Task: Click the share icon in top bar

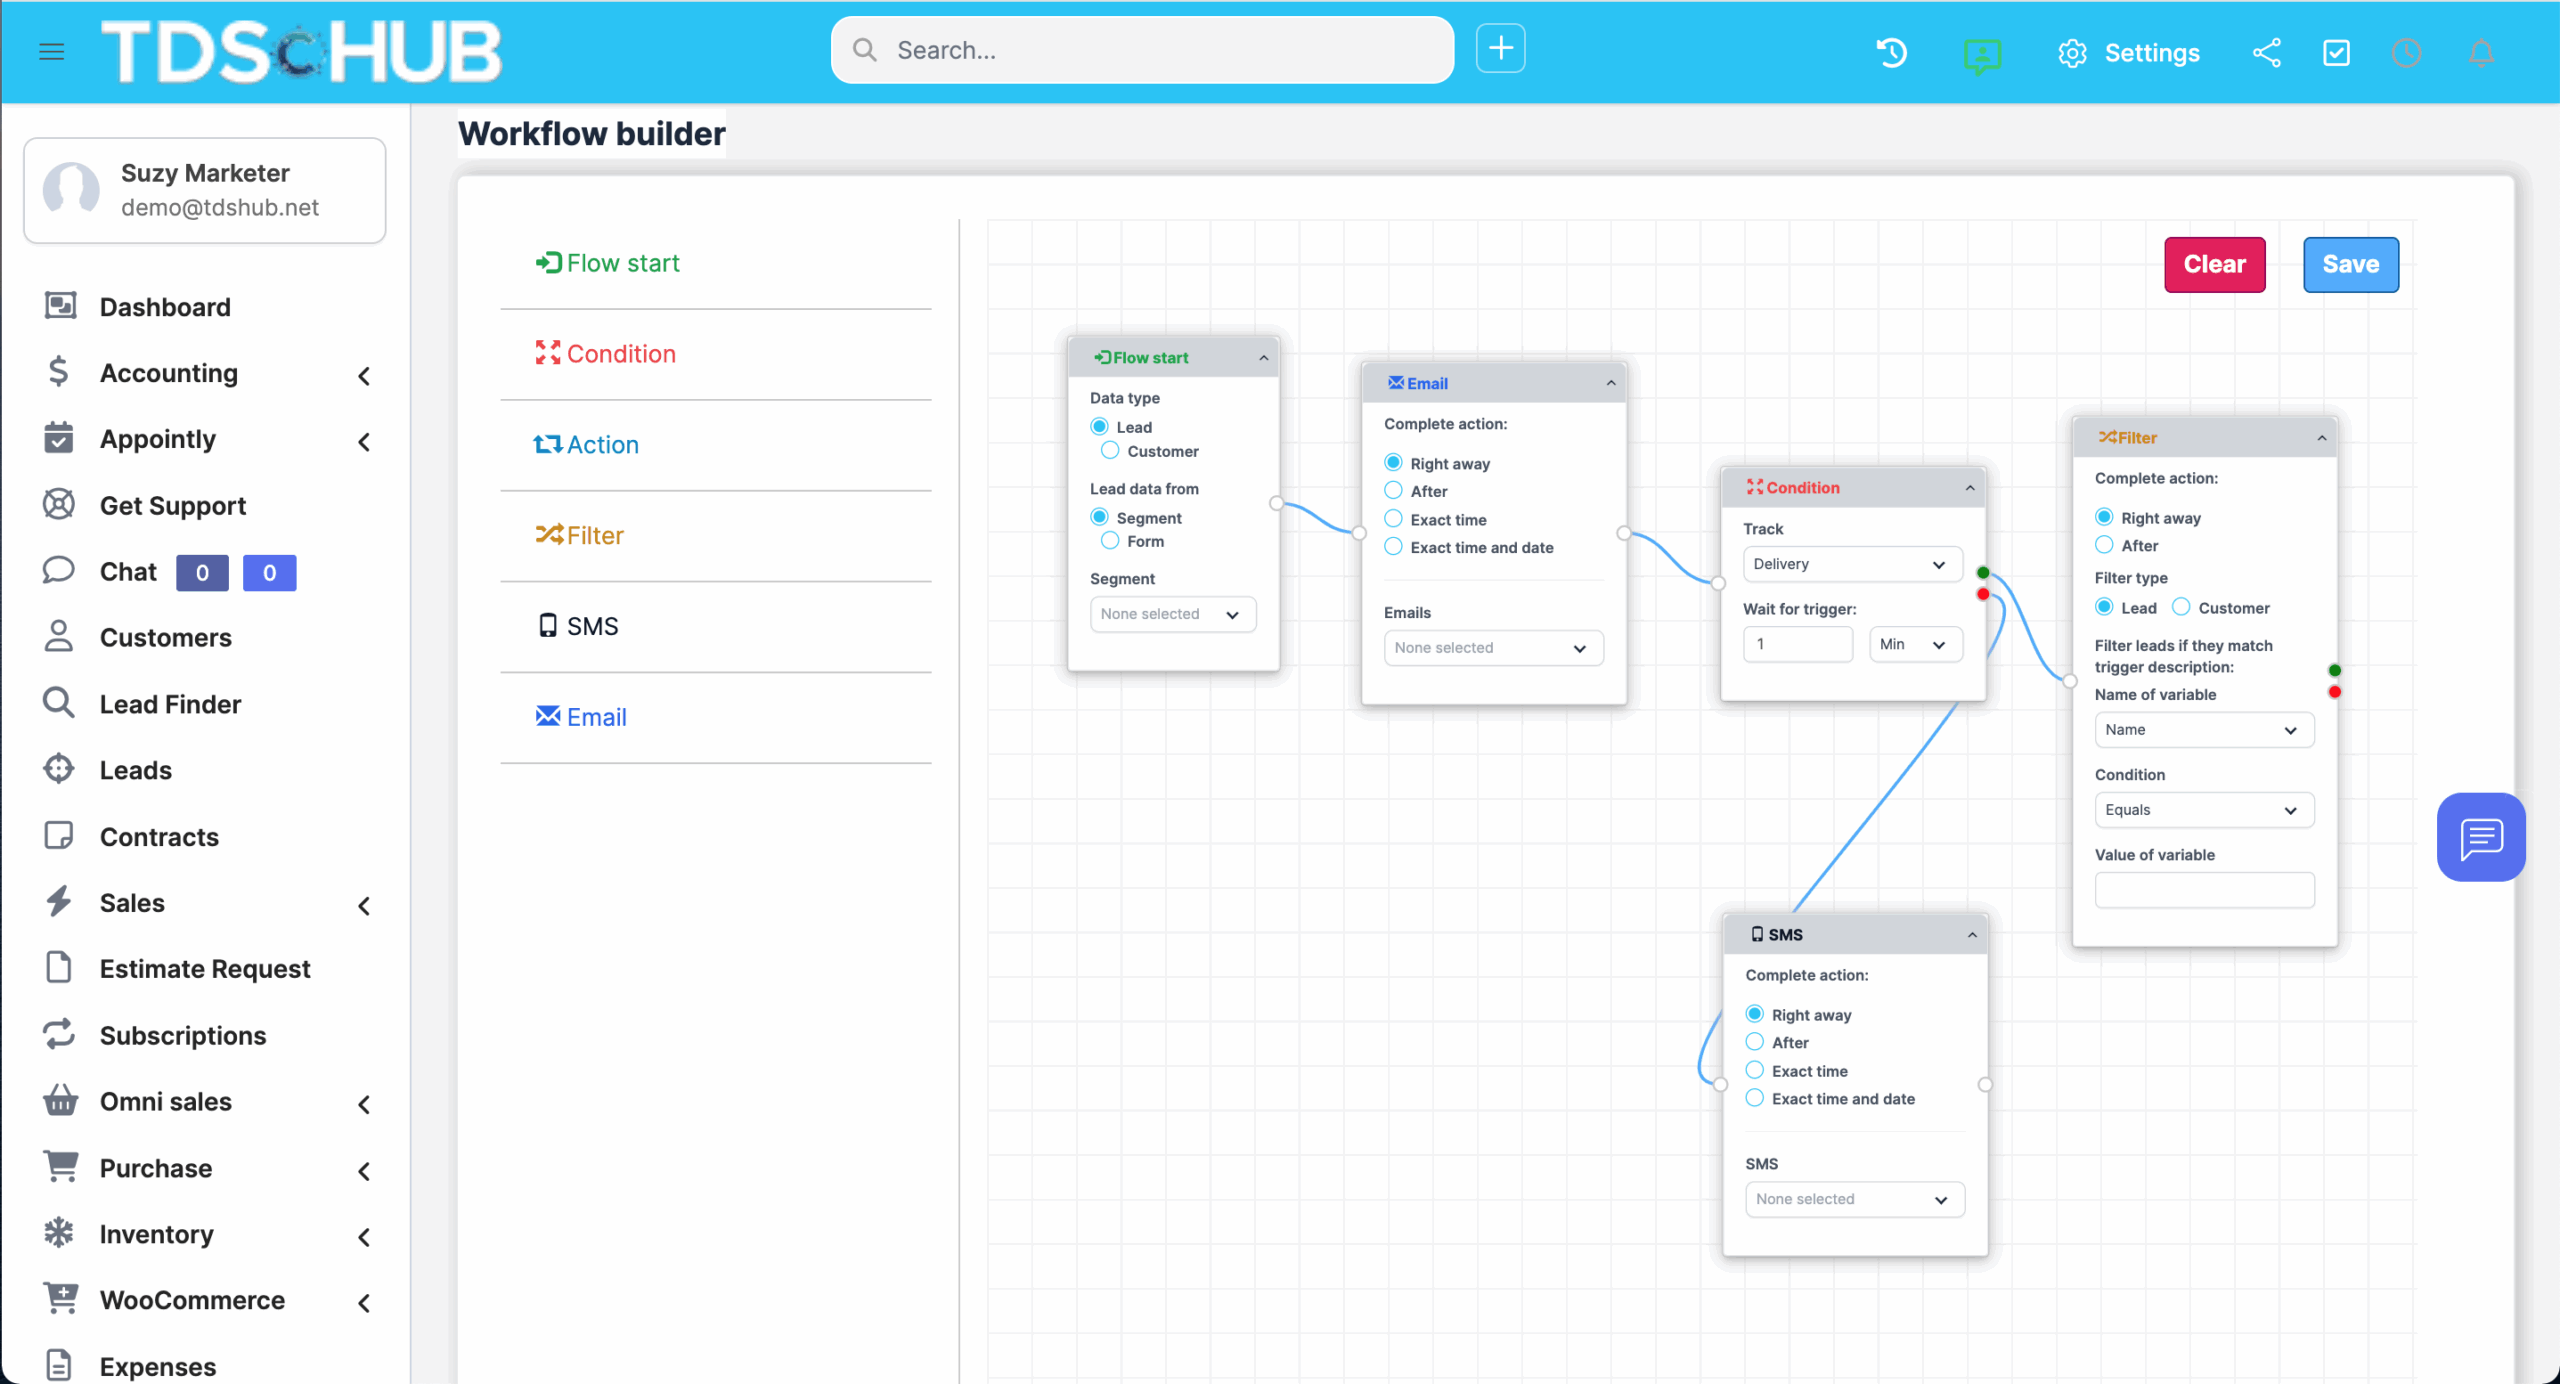Action: (x=2266, y=52)
